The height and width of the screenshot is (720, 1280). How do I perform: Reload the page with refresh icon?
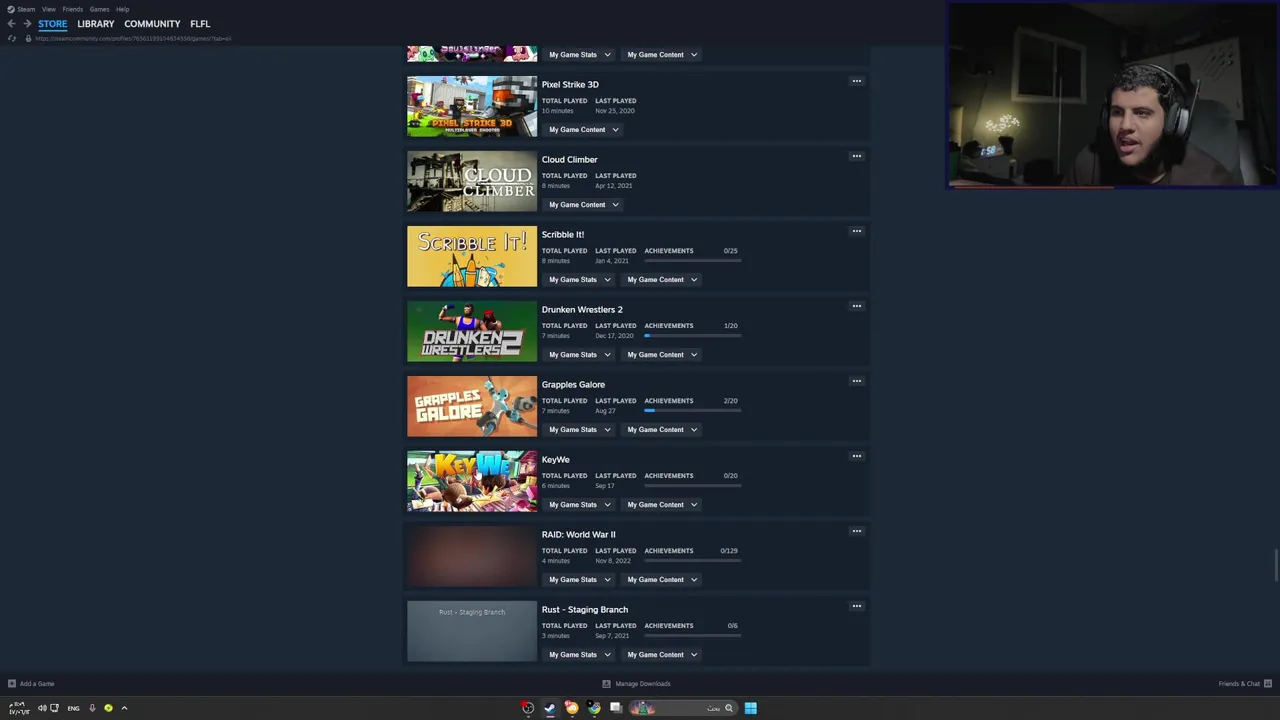point(11,39)
